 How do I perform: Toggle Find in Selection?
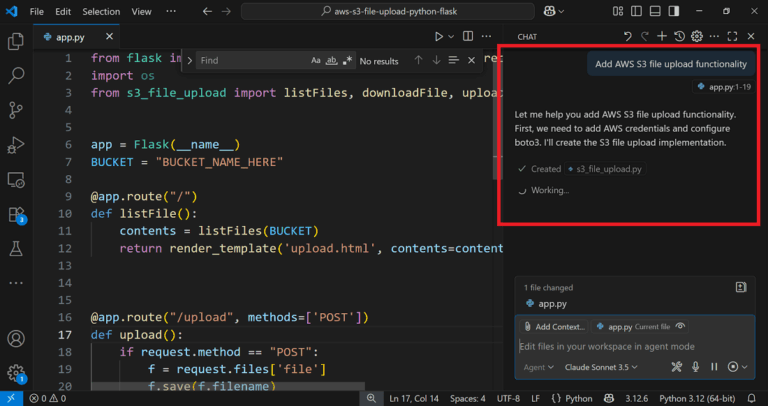click(x=454, y=60)
